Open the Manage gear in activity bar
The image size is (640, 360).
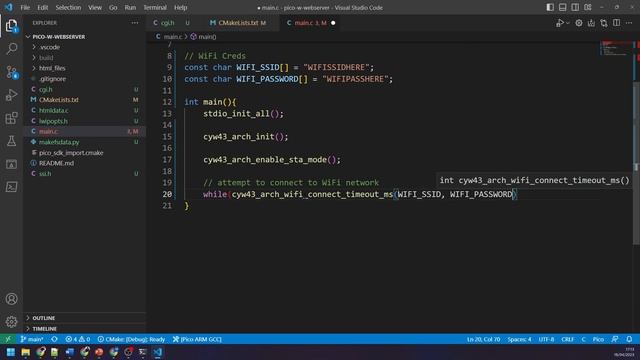pos(11,322)
